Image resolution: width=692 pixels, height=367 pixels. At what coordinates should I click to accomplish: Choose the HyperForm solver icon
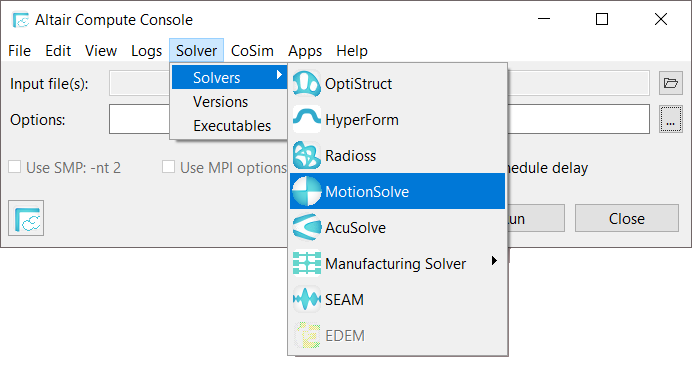306,120
